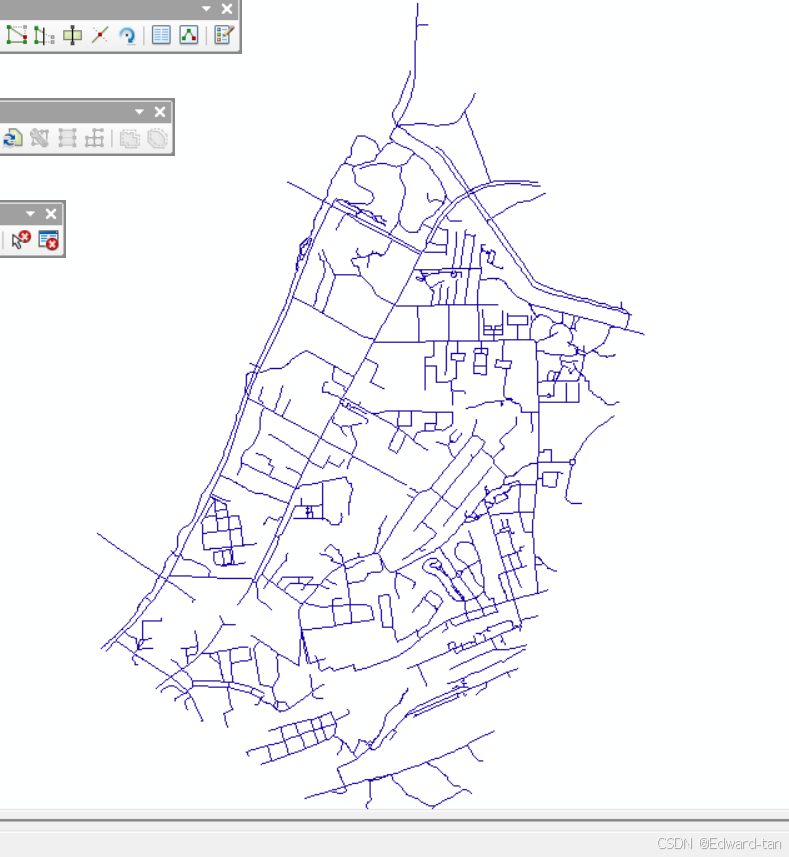The width and height of the screenshot is (789, 857).
Task: Close the middle topology toolbar
Action: point(160,111)
